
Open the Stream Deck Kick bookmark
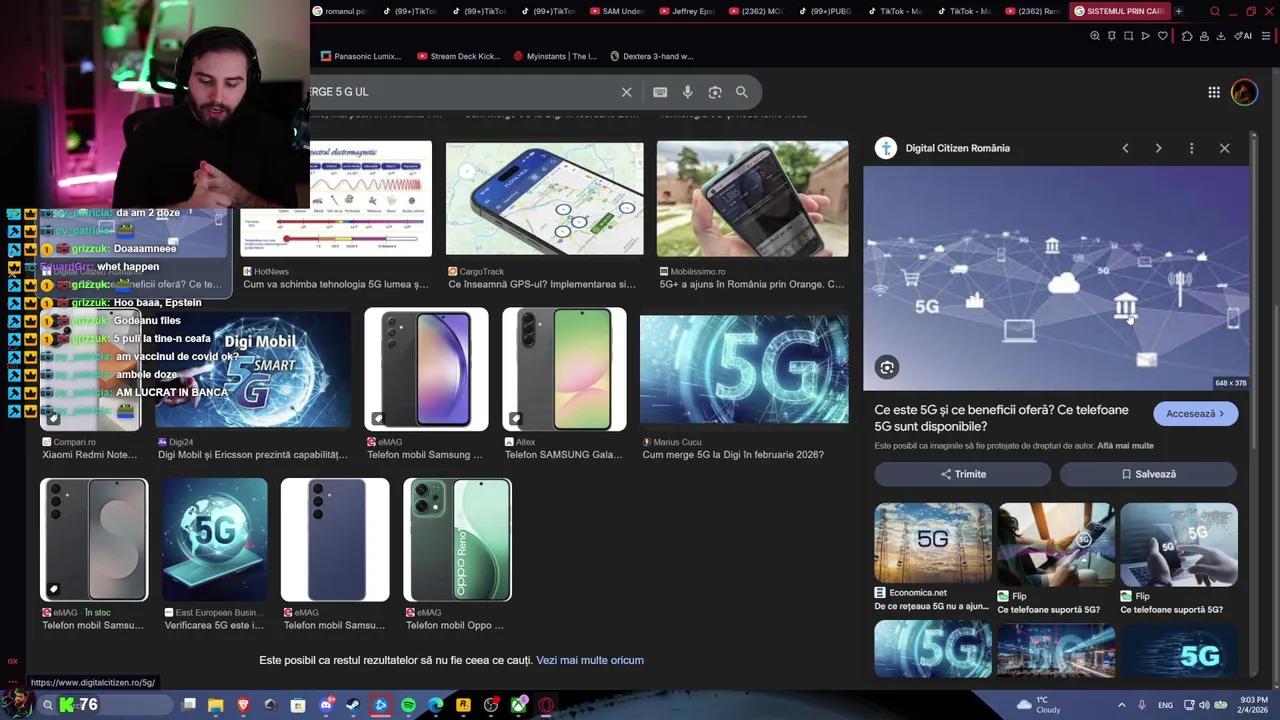tap(458, 56)
